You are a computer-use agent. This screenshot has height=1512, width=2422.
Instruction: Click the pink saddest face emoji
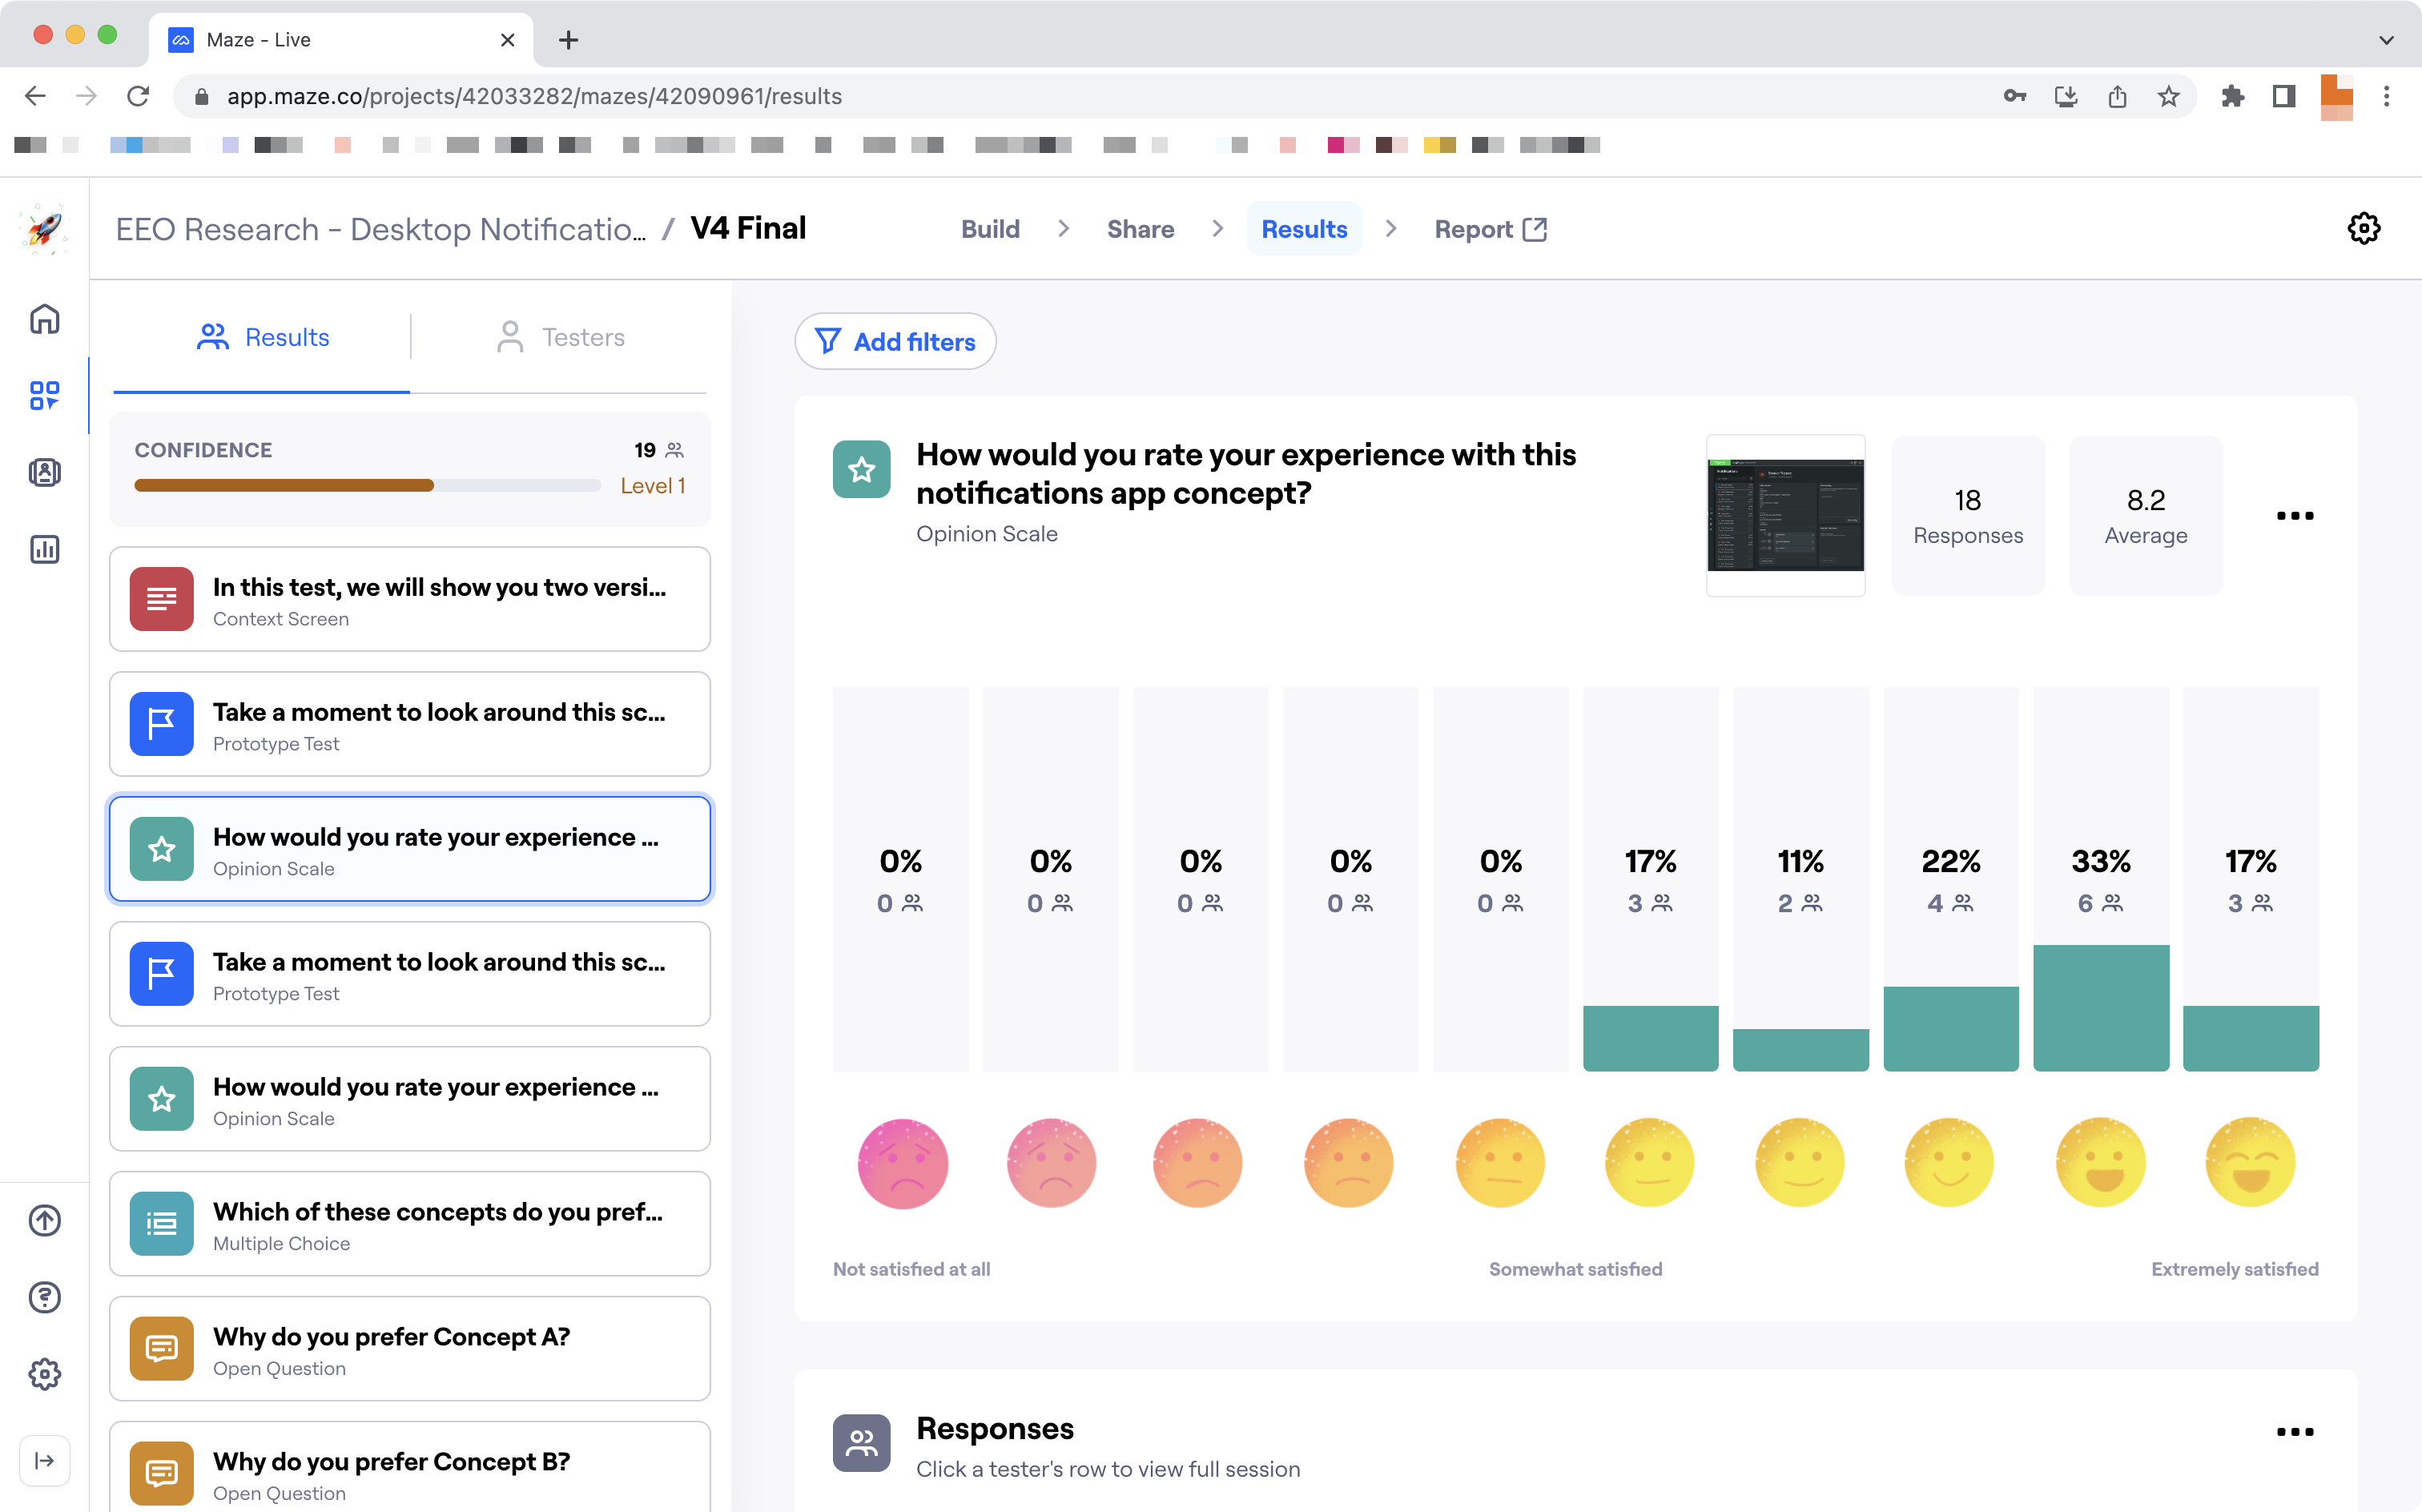point(902,1163)
